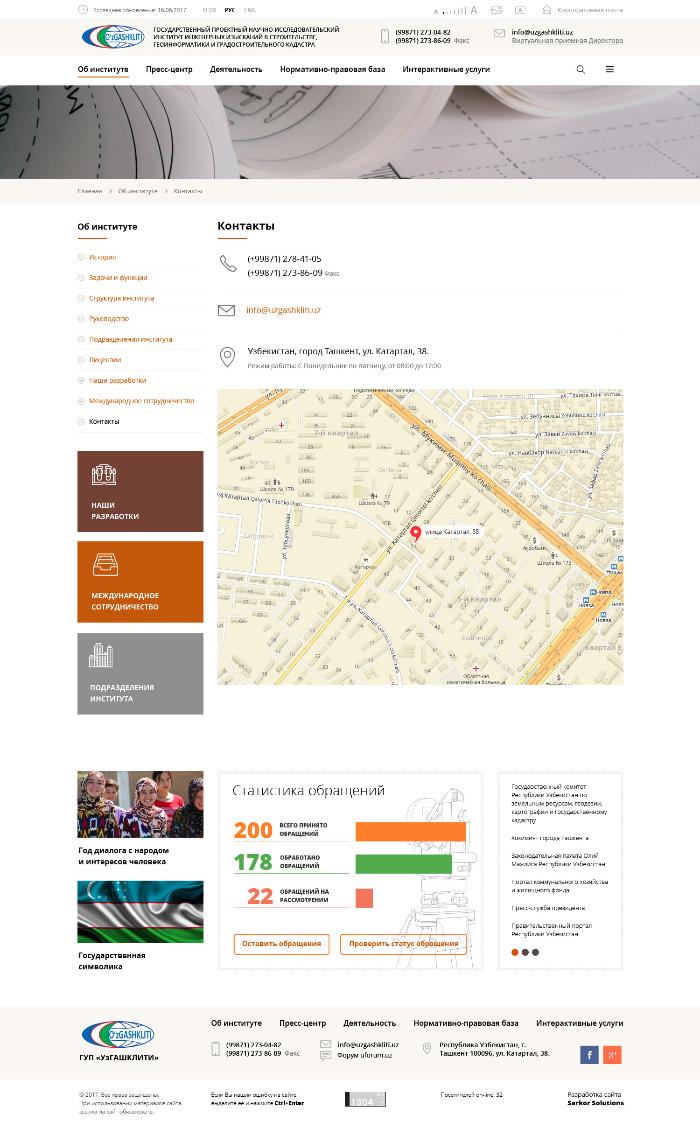Click the phone handset icon under Контакты
Image resolution: width=700 pixels, height=1128 pixels.
(228, 264)
